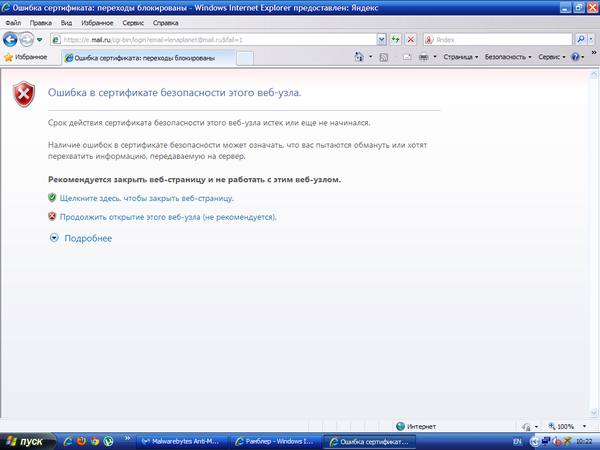Click the Refresh page icon
This screenshot has width=600, height=450.
[x=397, y=39]
